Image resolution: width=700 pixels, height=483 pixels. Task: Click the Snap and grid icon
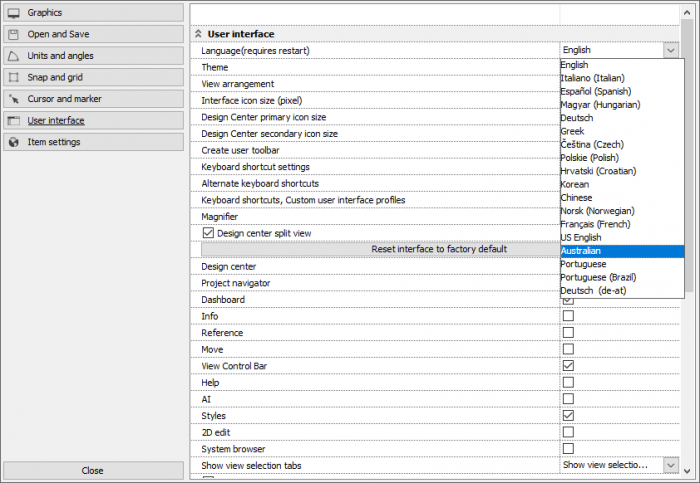[x=14, y=77]
